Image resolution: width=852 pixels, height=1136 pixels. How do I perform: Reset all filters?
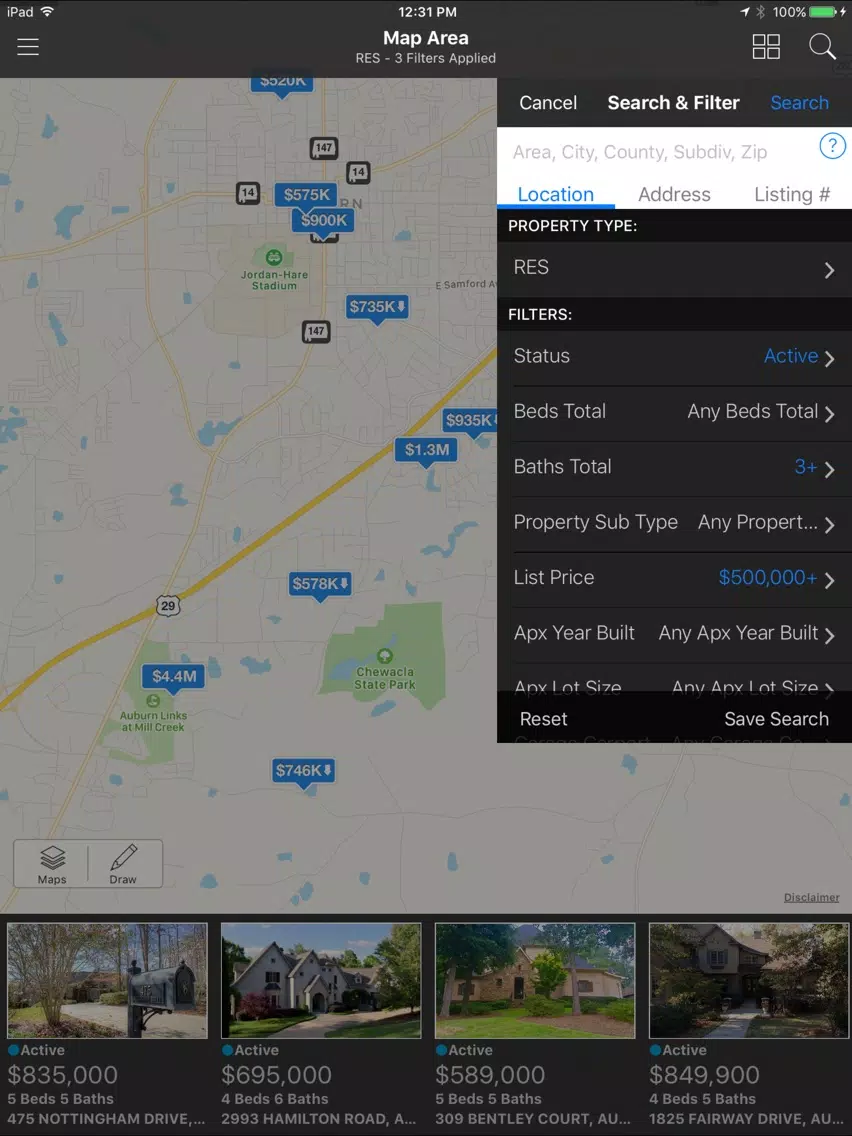pos(543,719)
